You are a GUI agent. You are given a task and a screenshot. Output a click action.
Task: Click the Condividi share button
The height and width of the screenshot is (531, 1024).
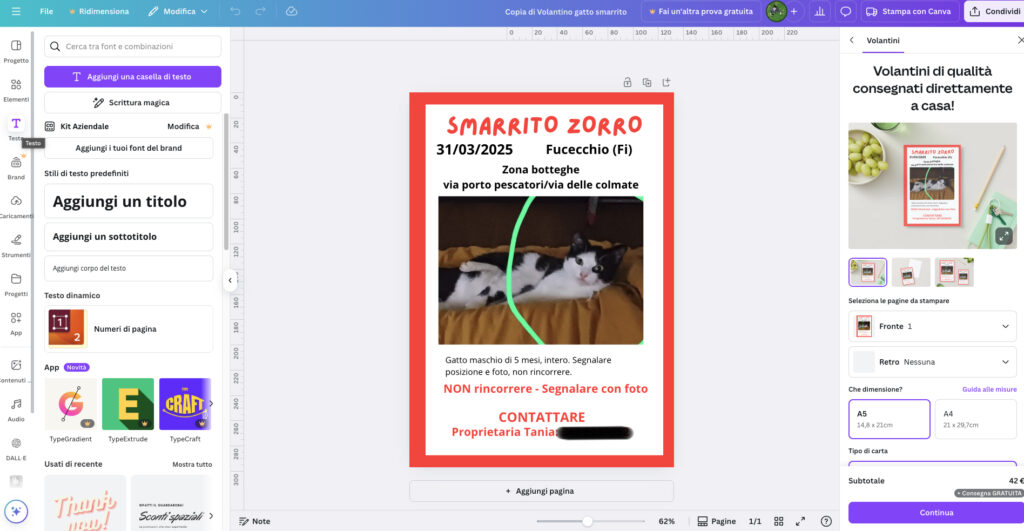(995, 11)
